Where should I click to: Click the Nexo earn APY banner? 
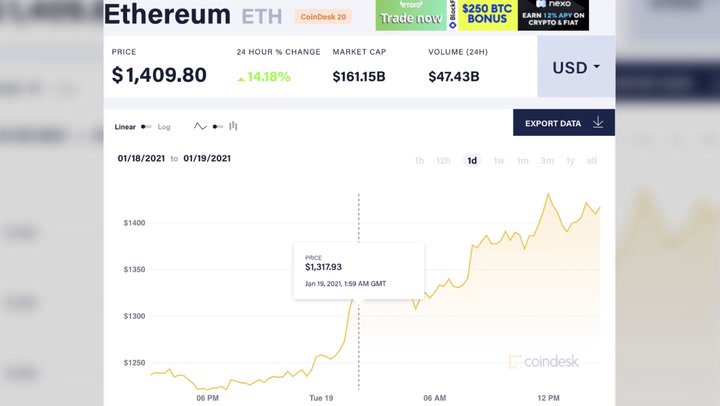tap(553, 15)
